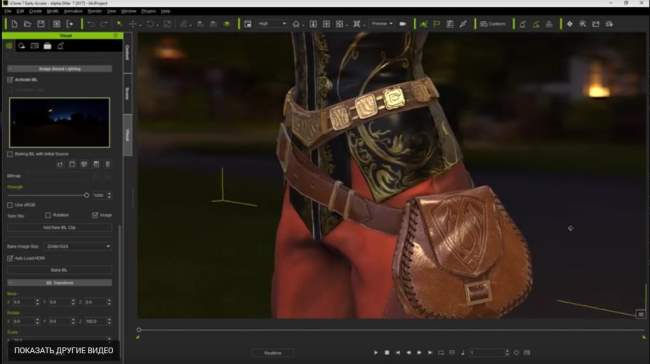Click the eyedropper picker toolbar icon
The image size is (650, 364).
click(x=463, y=24)
